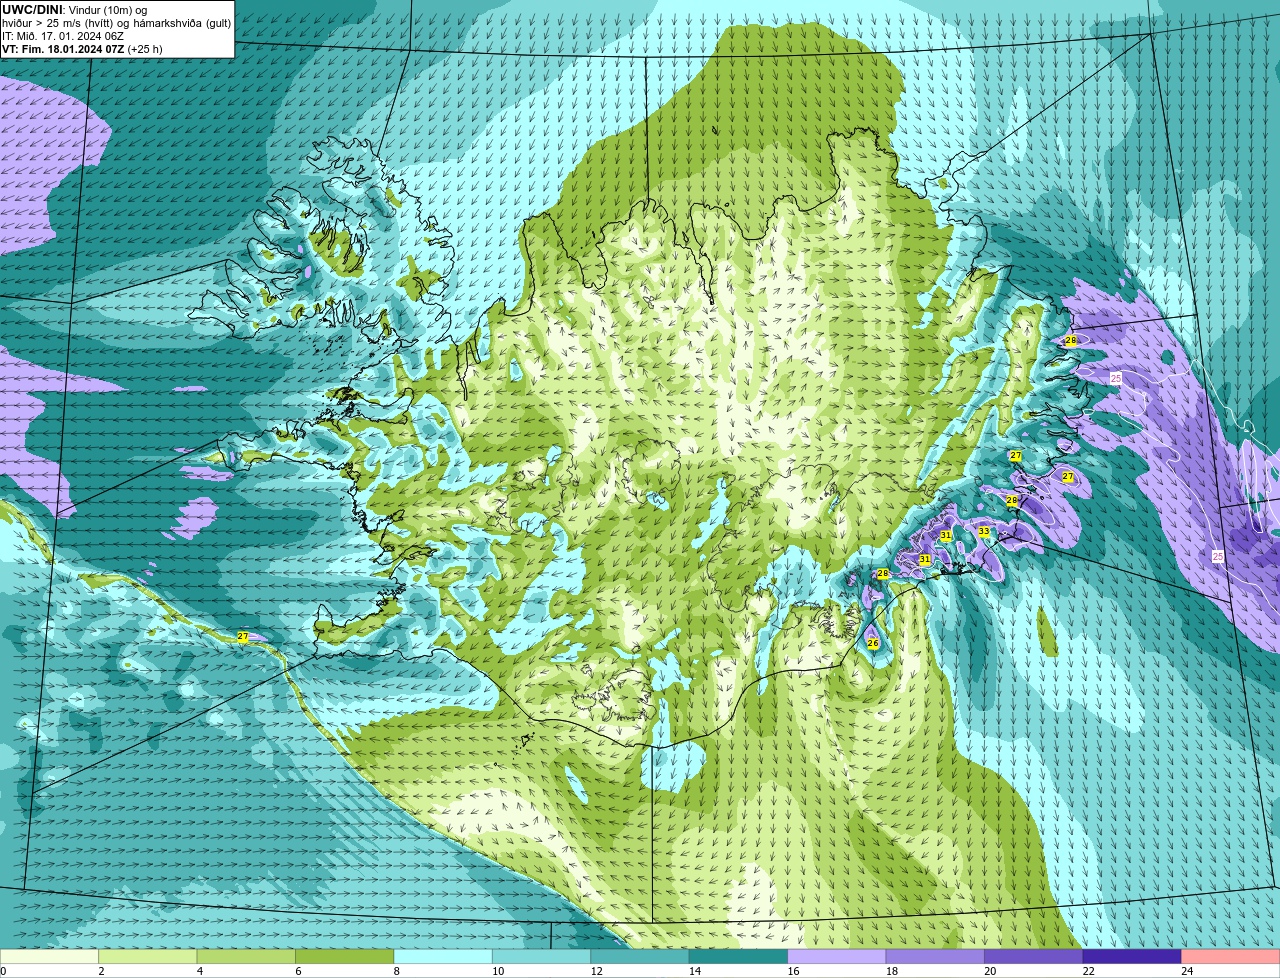The height and width of the screenshot is (978, 1280).
Task: Pick the violet 20–22 m/s legend swatch
Action: 1034,957
